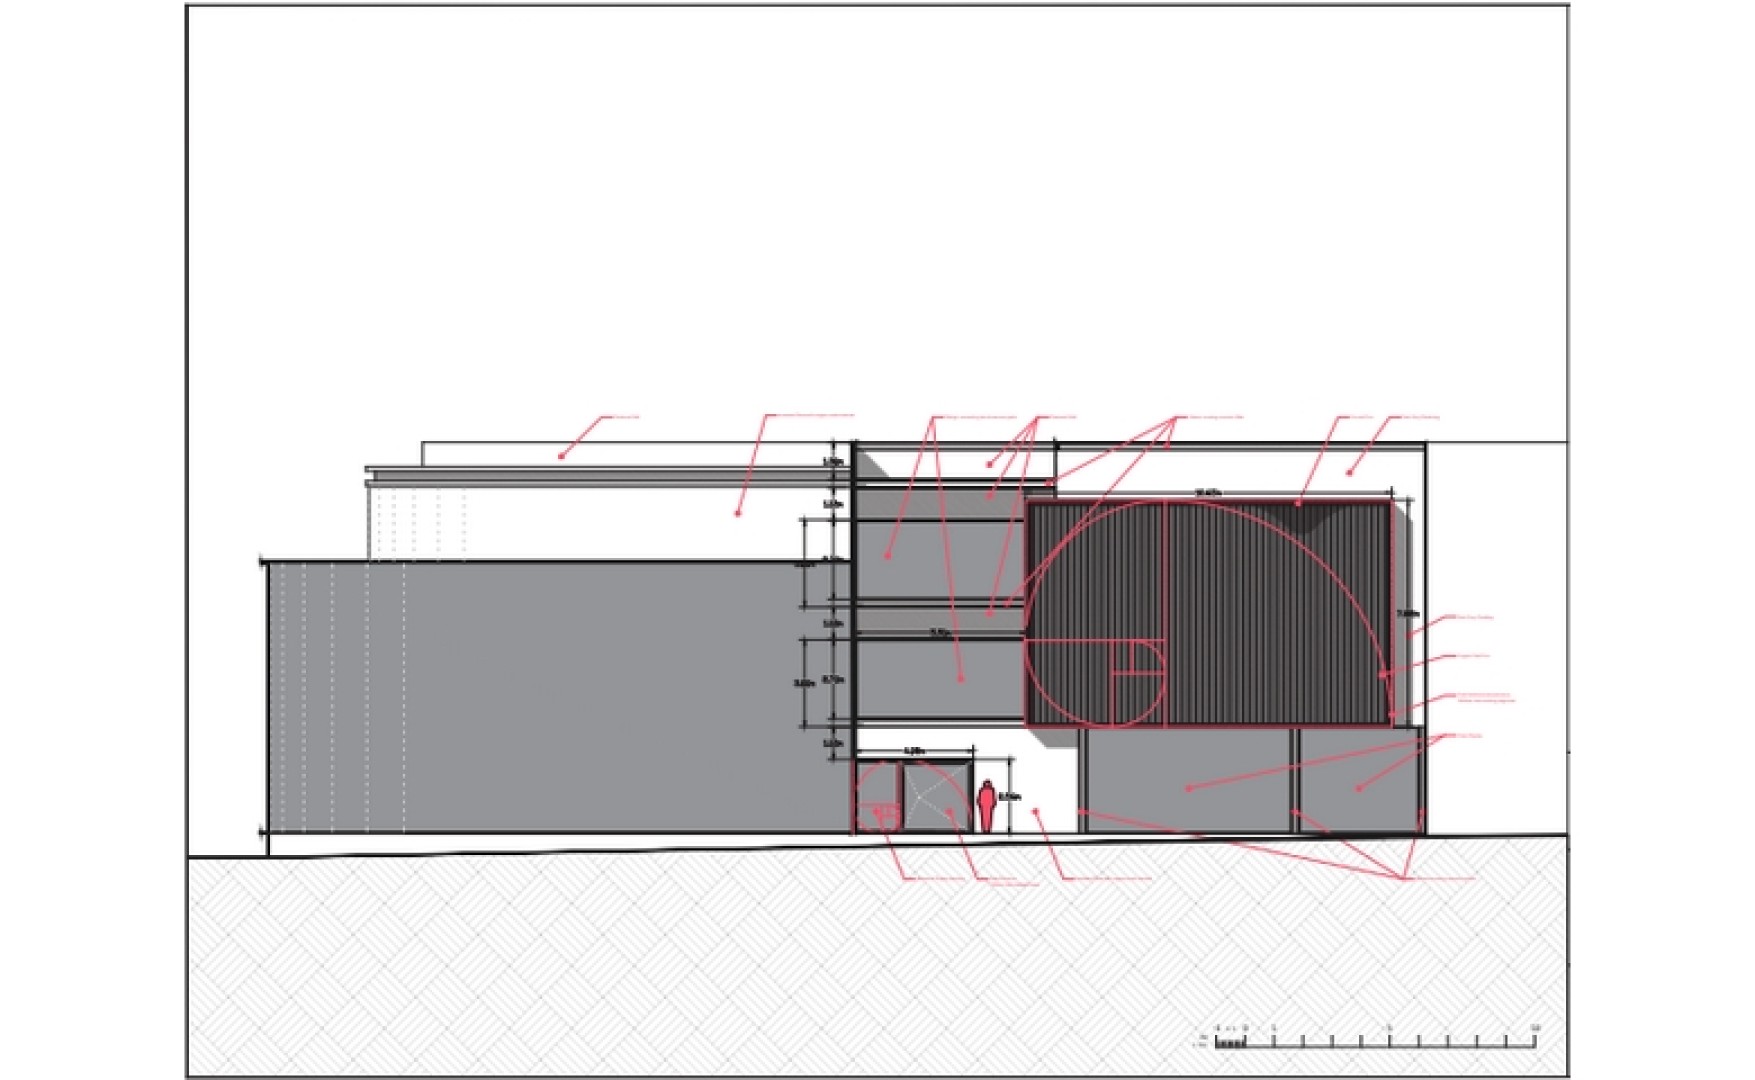This screenshot has height=1080, width=1755.
Task: Select the narrow gray panel at lower right
Action: [1360, 780]
